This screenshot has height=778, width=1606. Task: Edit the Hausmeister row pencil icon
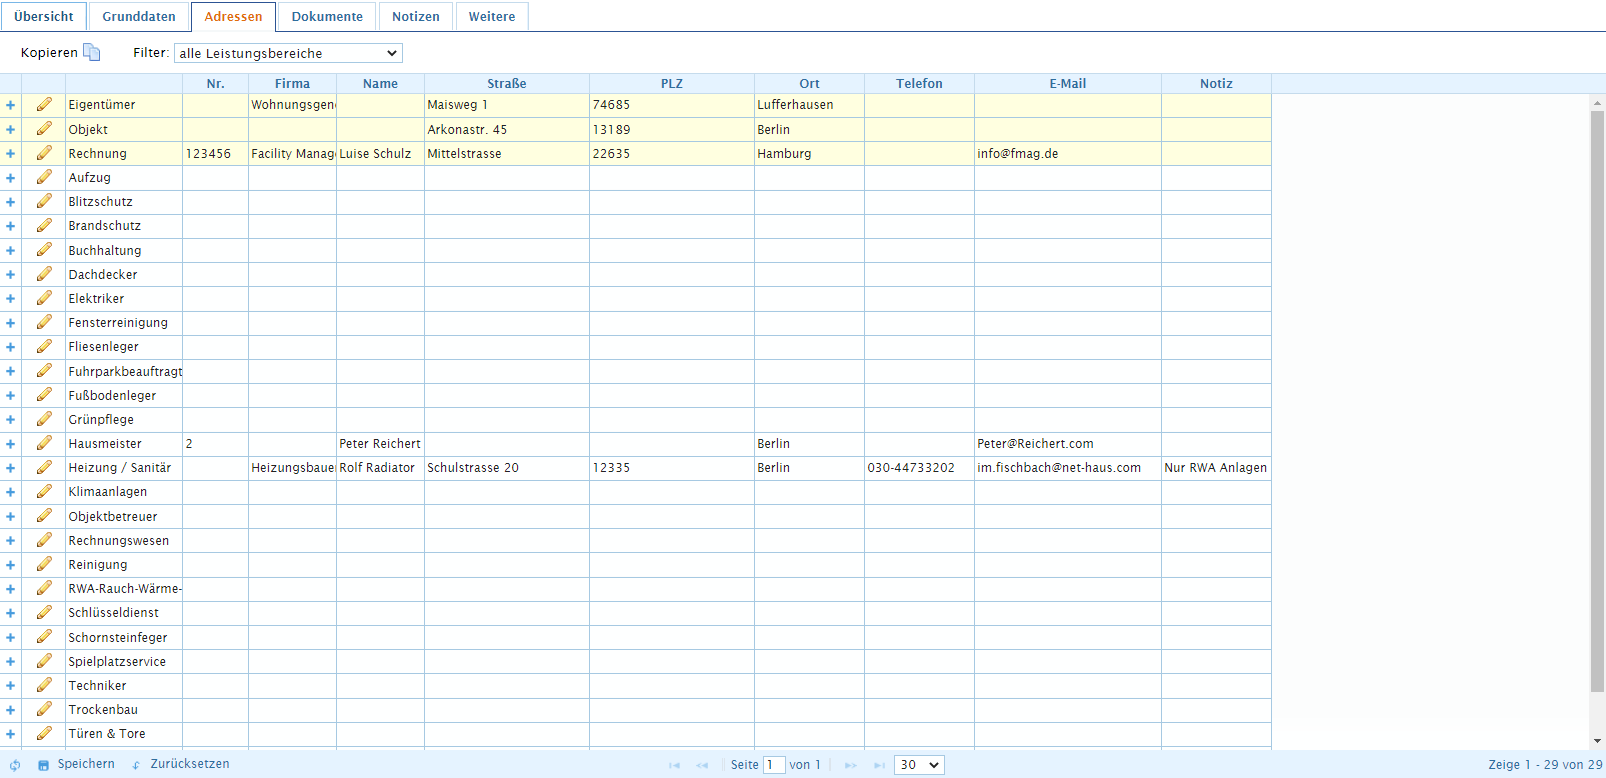coord(44,443)
